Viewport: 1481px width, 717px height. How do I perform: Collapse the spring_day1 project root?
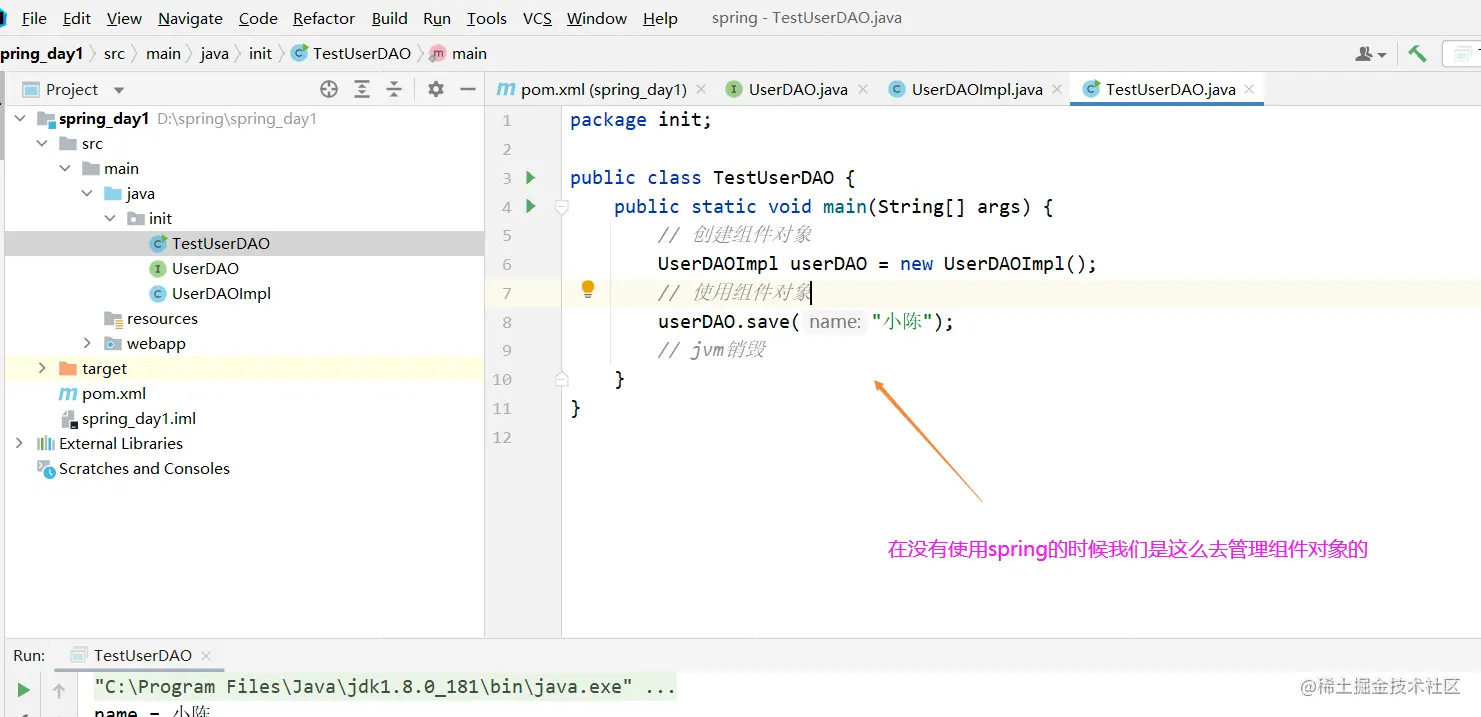pyautogui.click(x=20, y=118)
